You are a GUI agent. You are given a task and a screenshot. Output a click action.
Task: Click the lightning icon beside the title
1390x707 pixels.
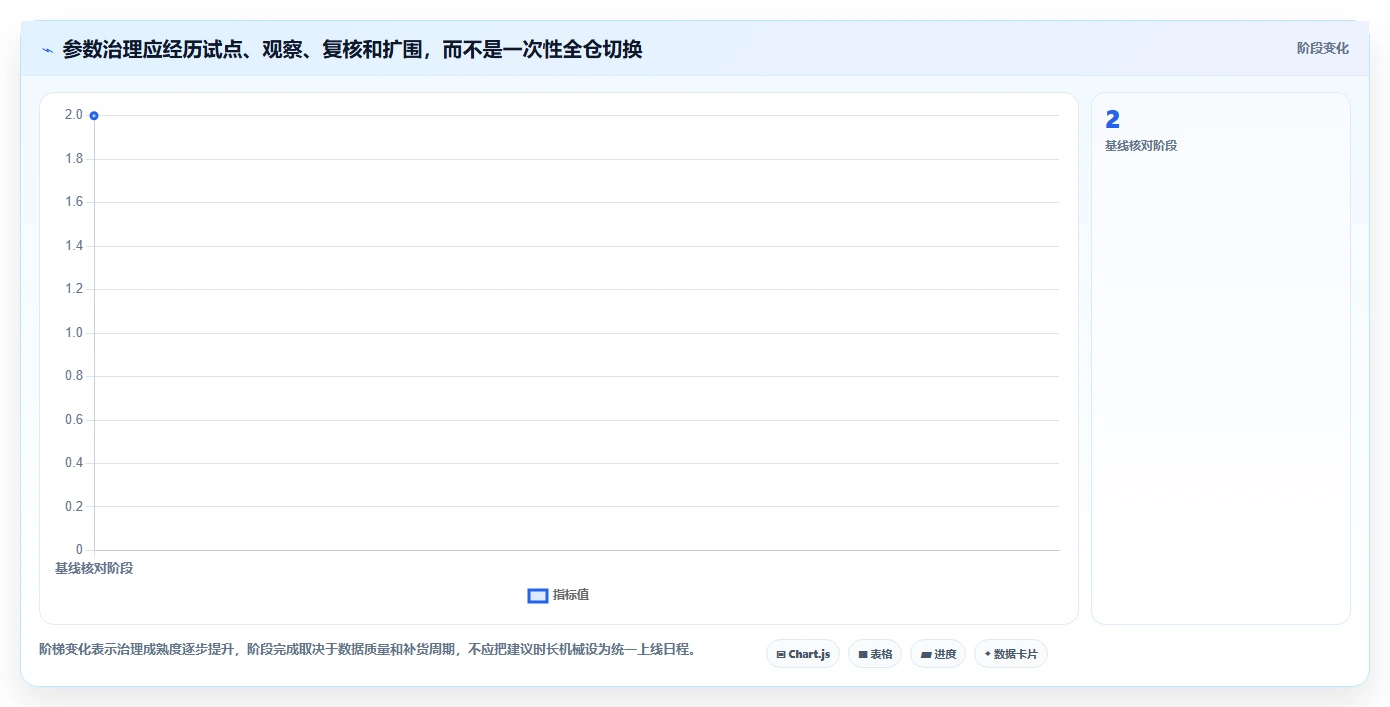(x=47, y=49)
